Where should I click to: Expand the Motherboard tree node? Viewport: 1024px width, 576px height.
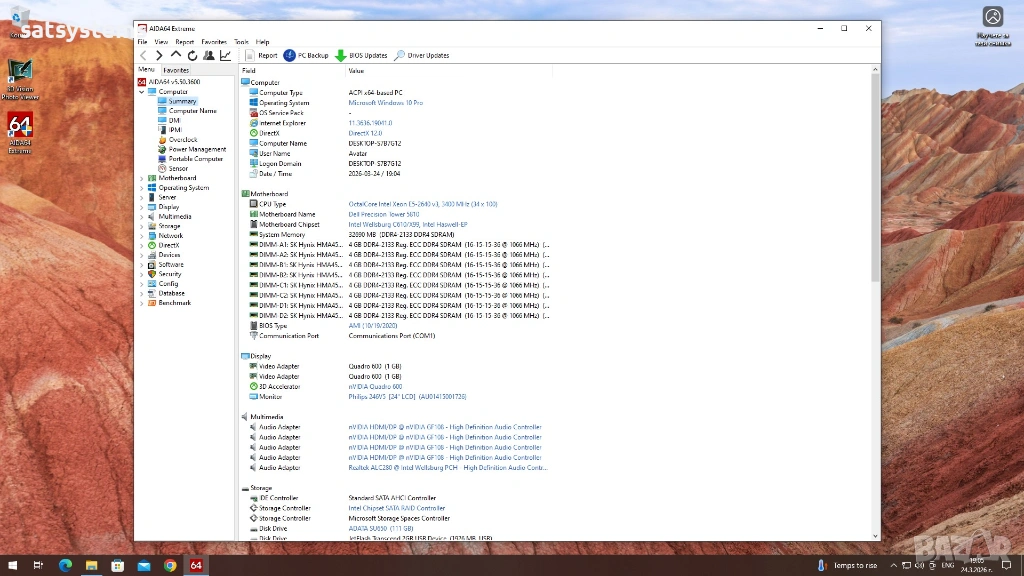point(142,178)
